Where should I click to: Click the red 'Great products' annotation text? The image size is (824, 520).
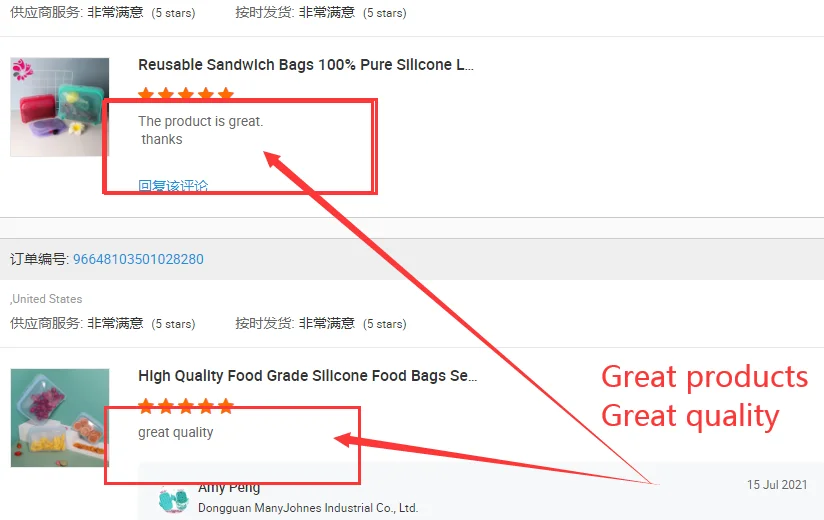point(704,377)
